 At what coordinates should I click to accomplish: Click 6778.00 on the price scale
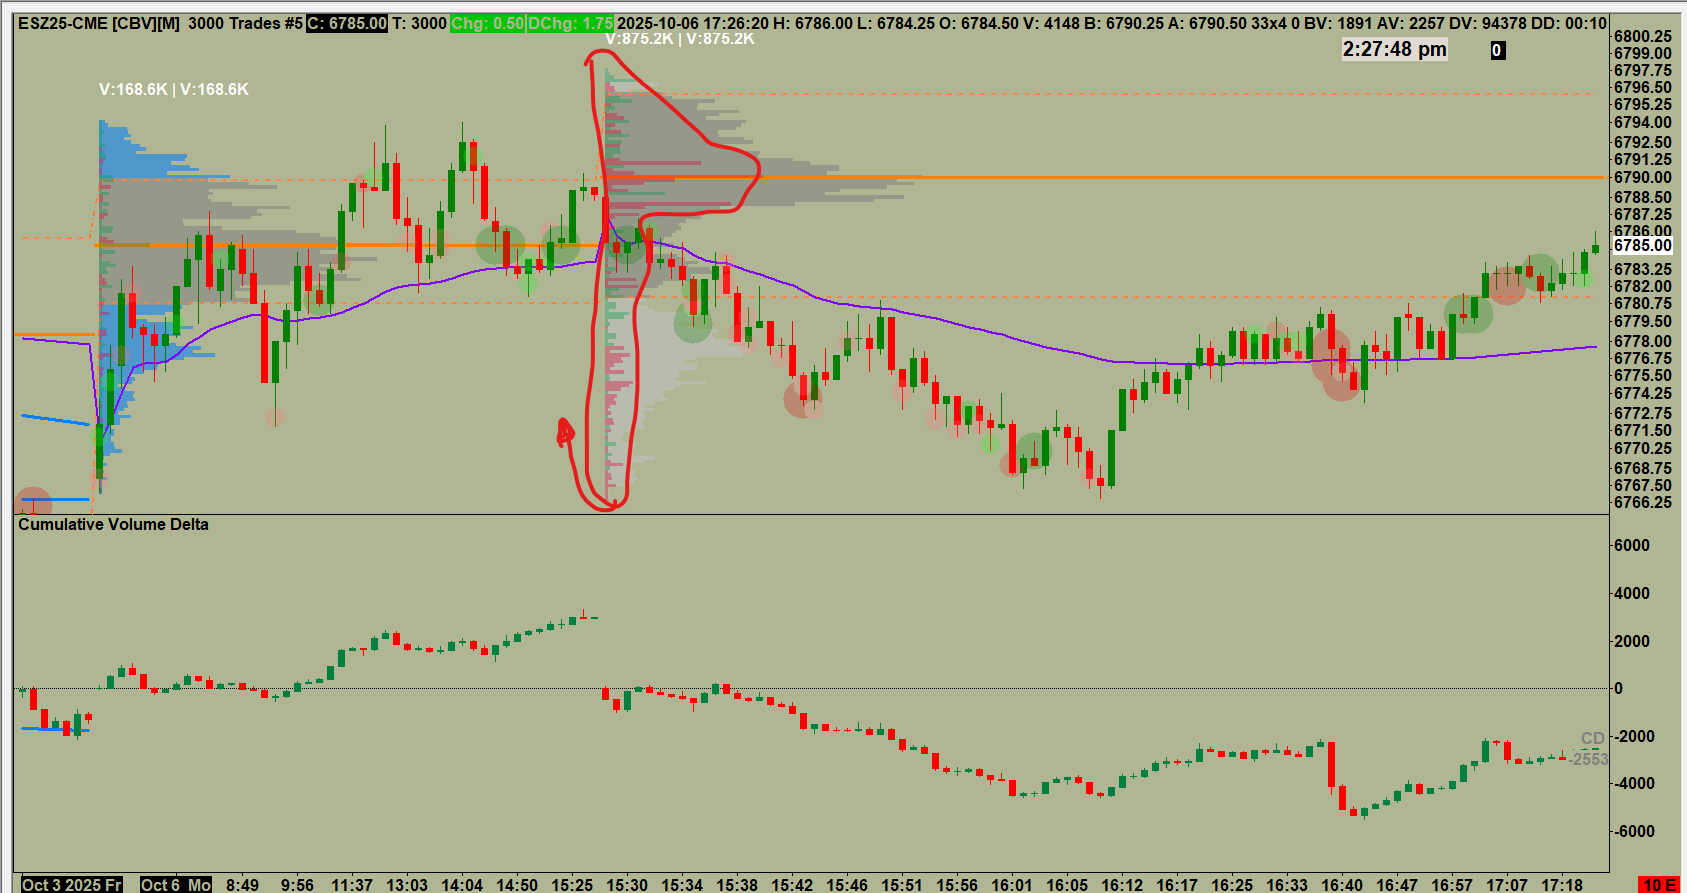1642,341
